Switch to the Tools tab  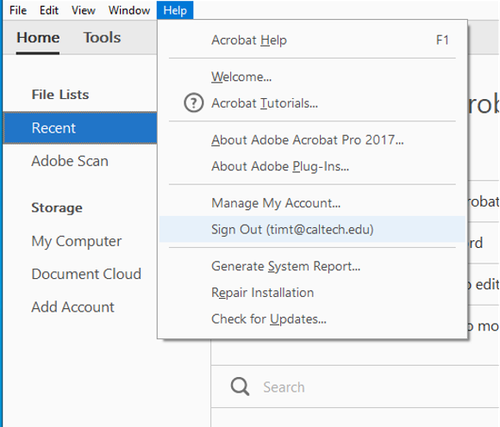[102, 37]
